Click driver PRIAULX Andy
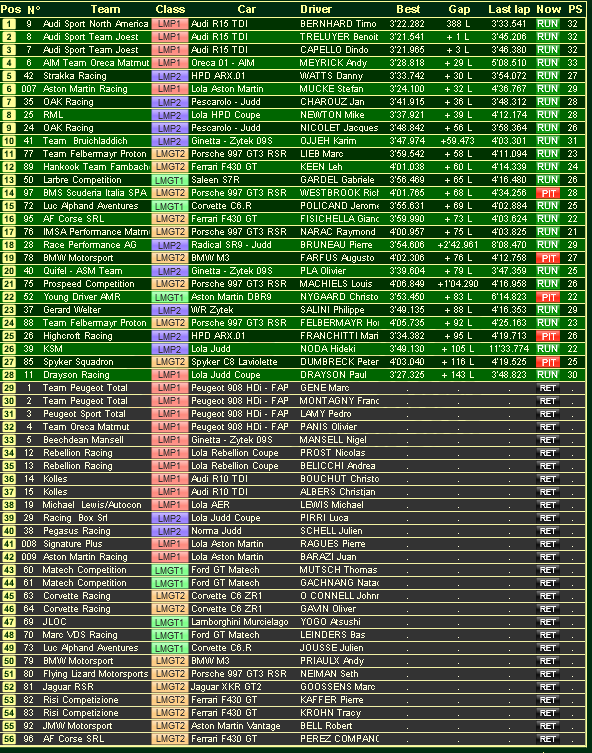The width and height of the screenshot is (592, 753). pyautogui.click(x=332, y=659)
